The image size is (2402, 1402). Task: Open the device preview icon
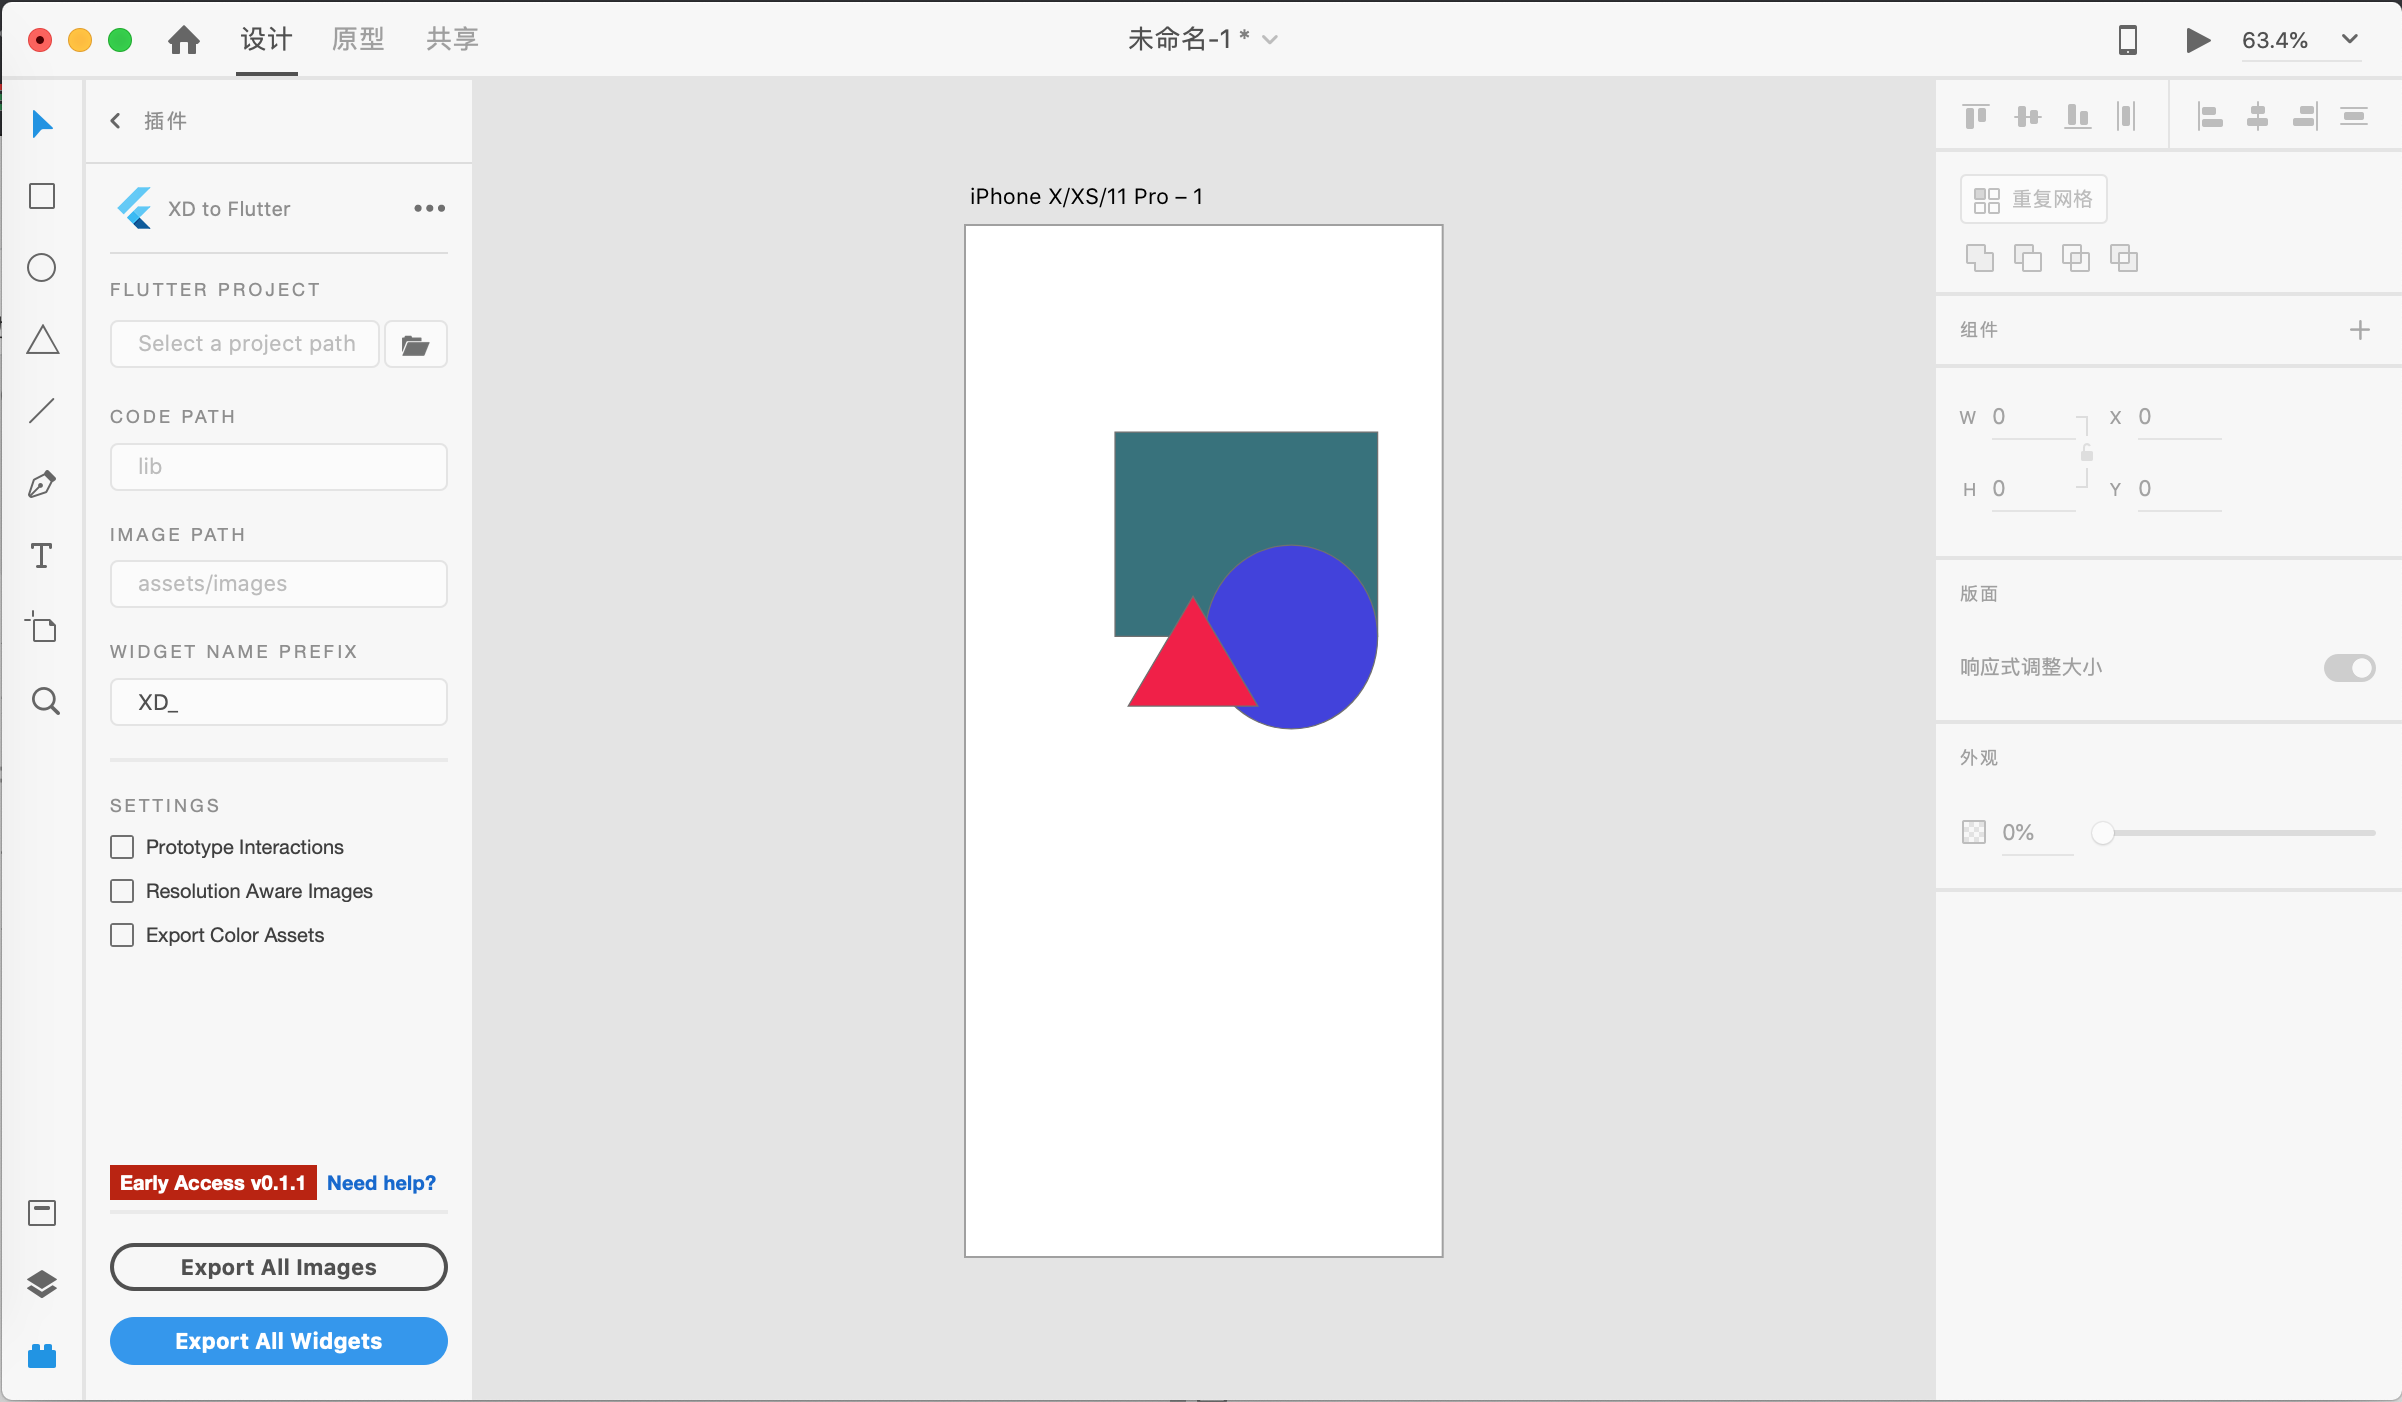click(2127, 40)
